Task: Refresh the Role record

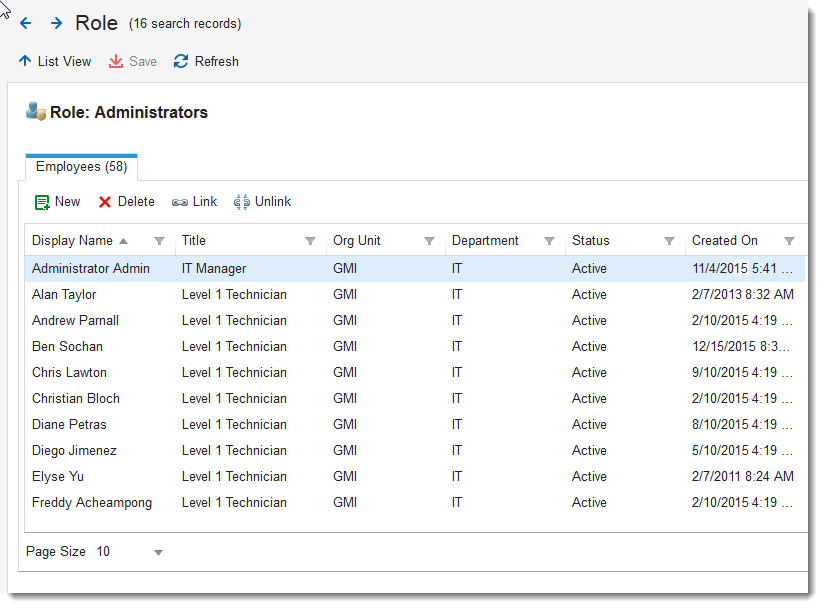Action: pos(206,61)
